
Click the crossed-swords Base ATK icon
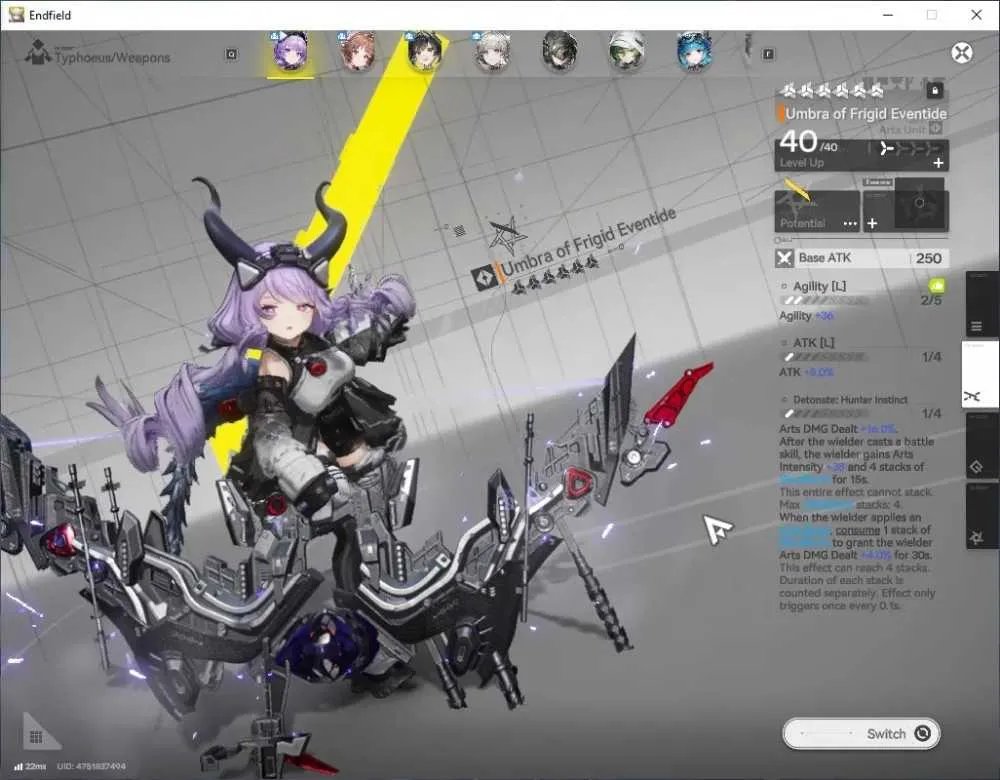[x=784, y=258]
